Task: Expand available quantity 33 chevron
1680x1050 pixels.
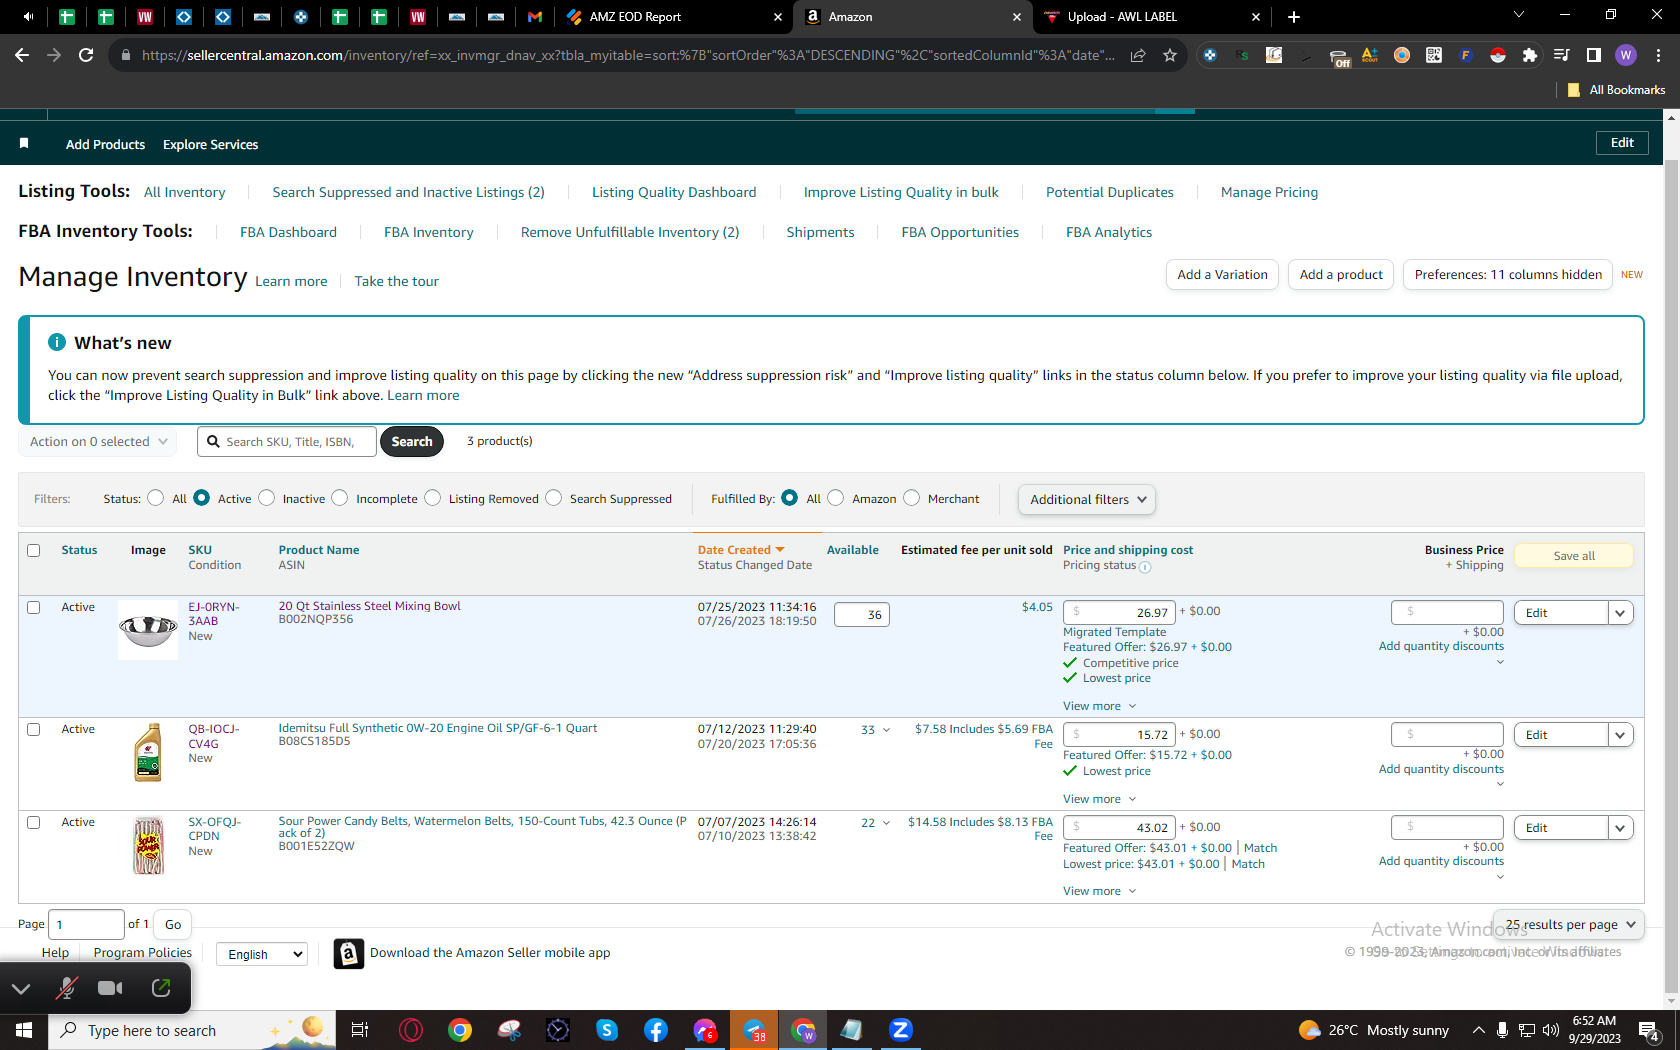Action: (x=886, y=730)
